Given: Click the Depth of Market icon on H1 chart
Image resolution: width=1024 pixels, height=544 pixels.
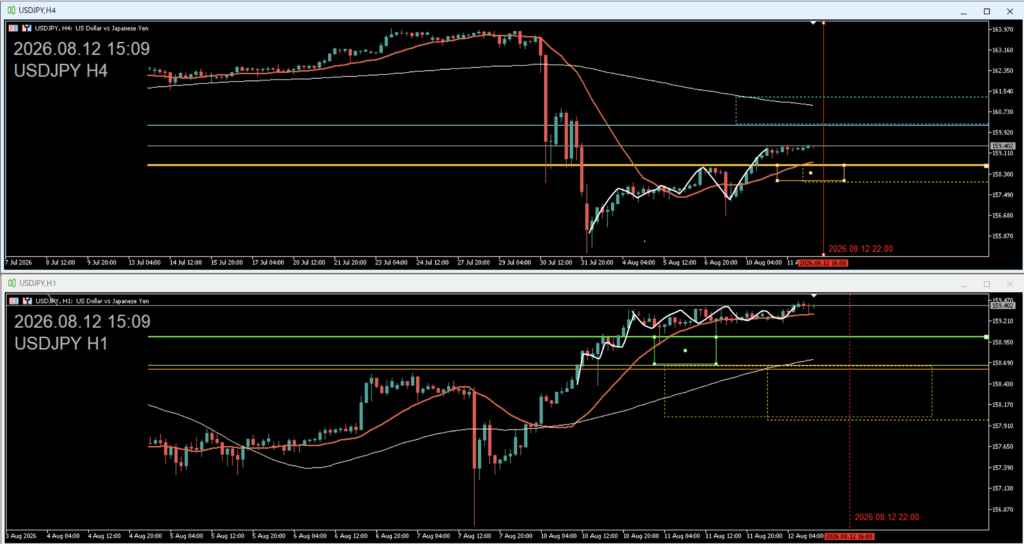Looking at the screenshot, I should pos(27,301).
